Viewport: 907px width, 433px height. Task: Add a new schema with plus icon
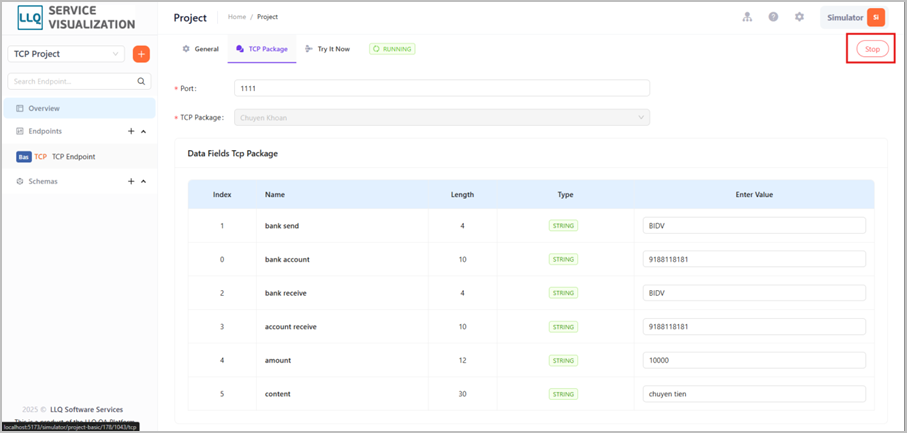131,182
